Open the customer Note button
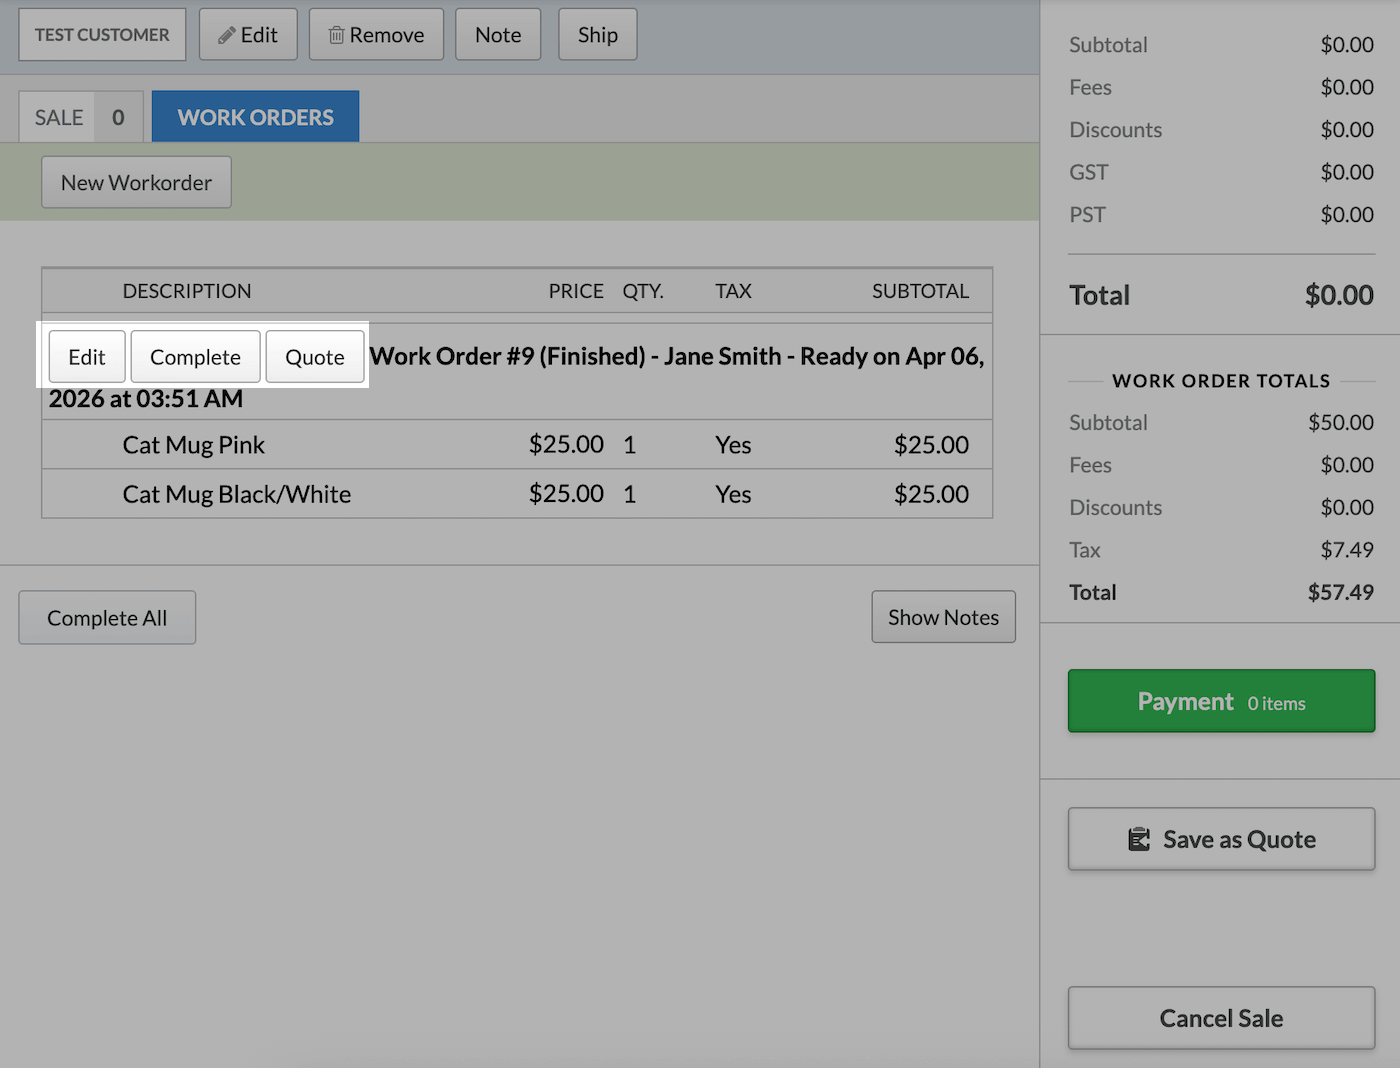 click(x=498, y=35)
